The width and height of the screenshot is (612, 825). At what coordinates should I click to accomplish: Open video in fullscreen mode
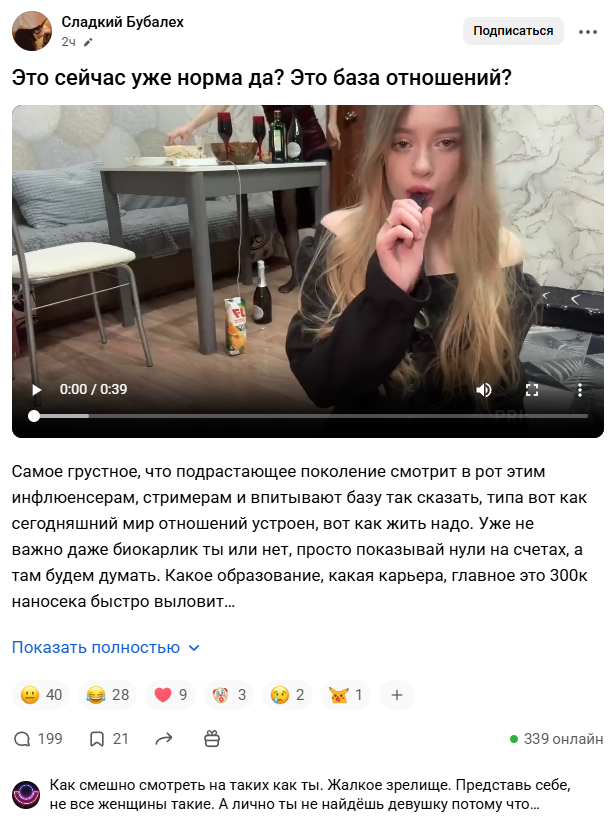532,390
